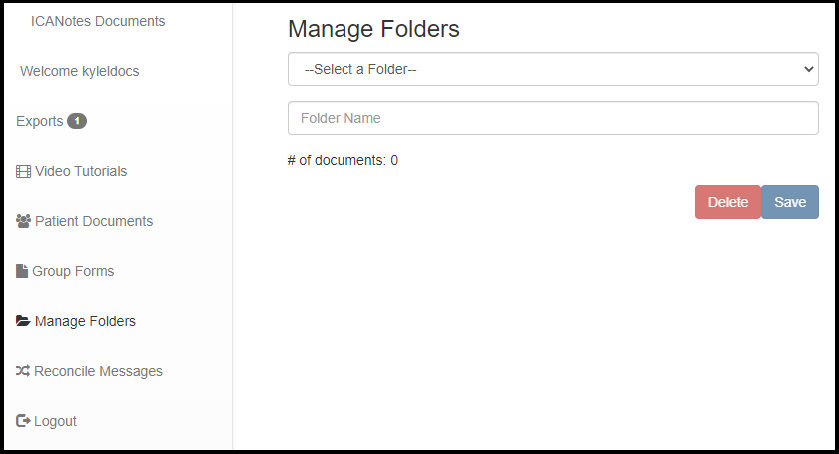Click the chevron arrow on folder selector
Viewport: 839px width, 454px height.
808,69
